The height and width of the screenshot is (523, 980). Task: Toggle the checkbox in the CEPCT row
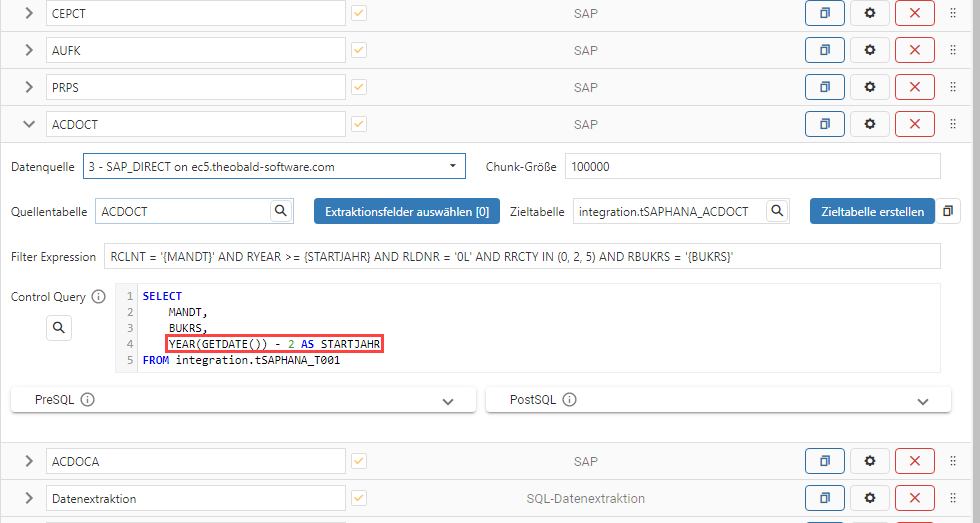[x=358, y=13]
